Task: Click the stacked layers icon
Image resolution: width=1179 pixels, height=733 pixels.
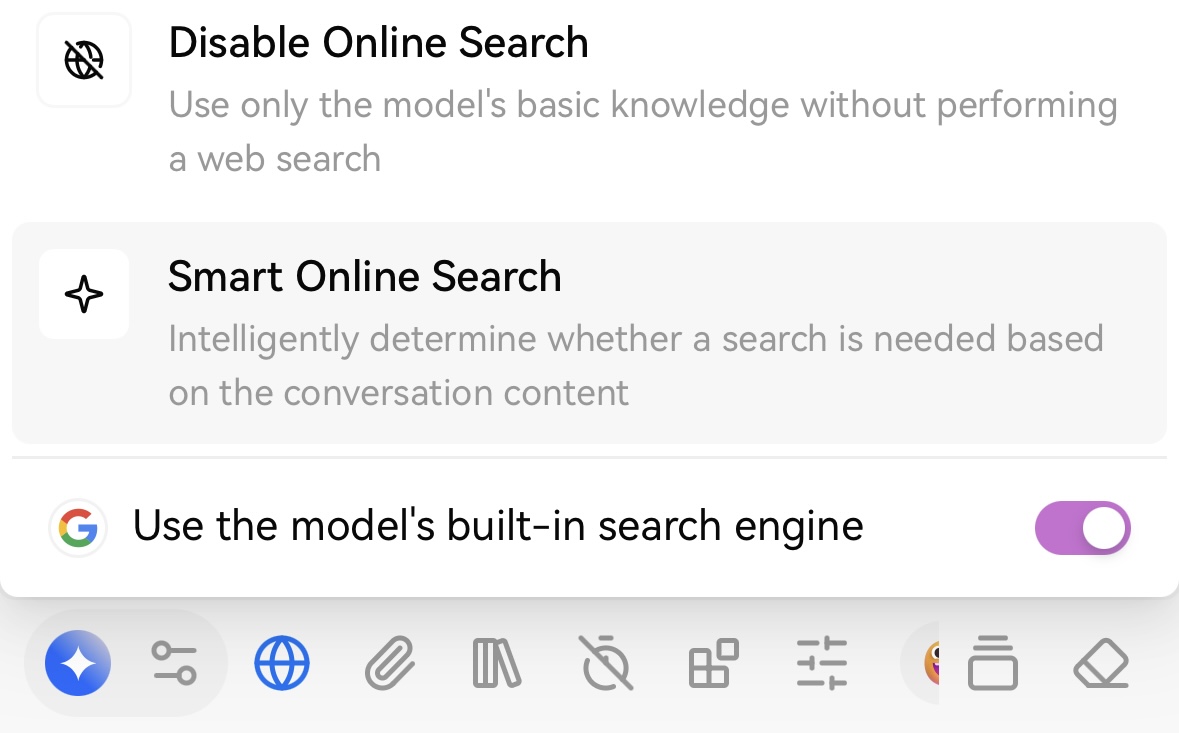Action: point(993,663)
